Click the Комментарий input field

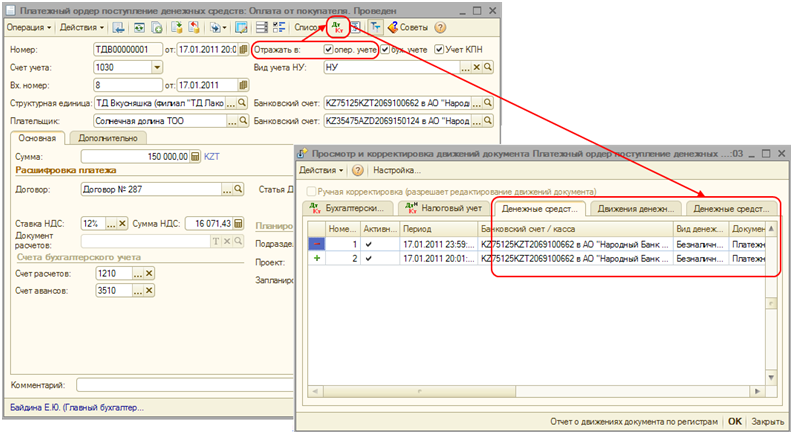(x=180, y=385)
